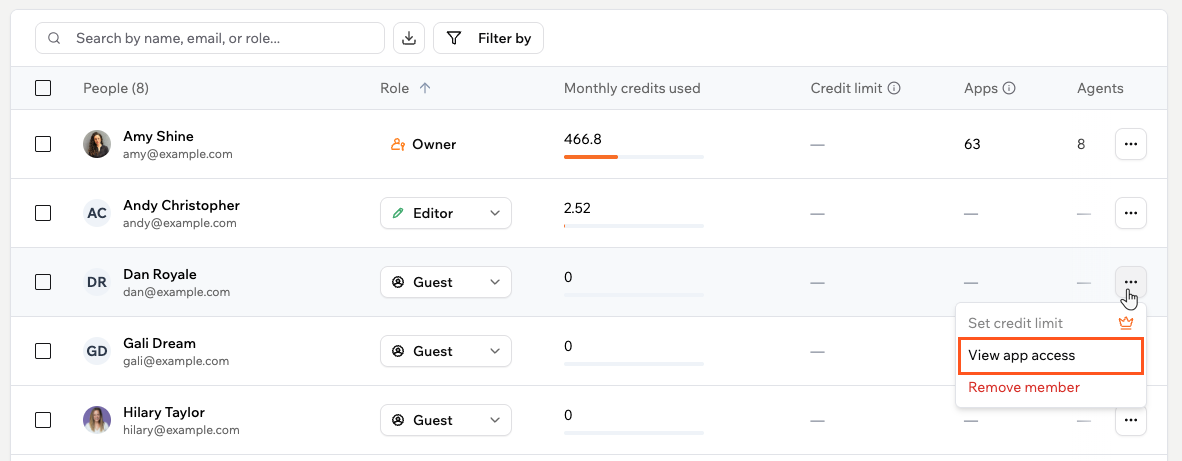Select the checkbox for Amy Shine
1182x461 pixels.
pyautogui.click(x=43, y=144)
